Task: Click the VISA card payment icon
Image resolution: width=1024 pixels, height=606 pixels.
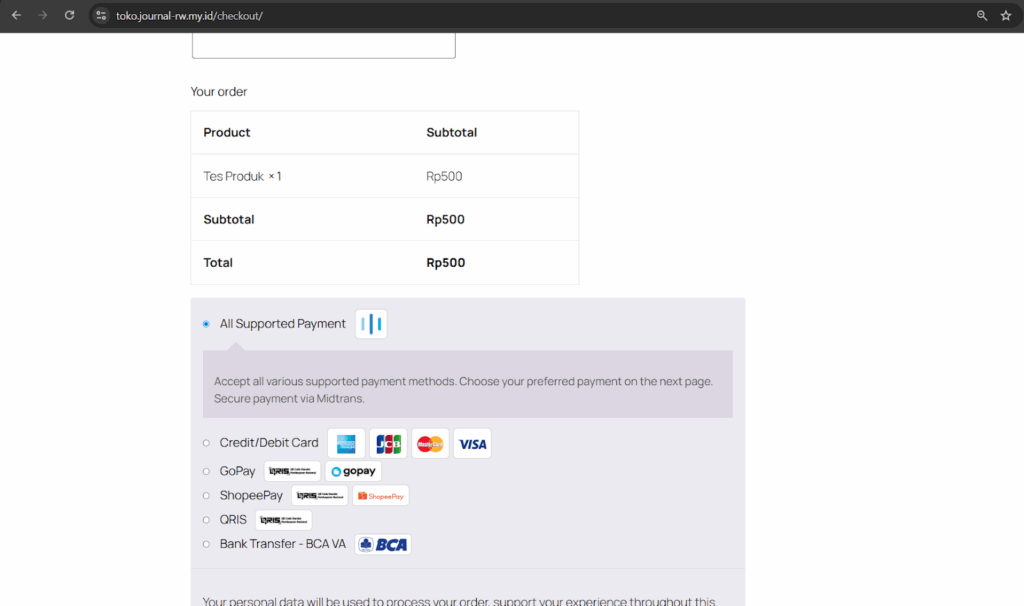Action: (x=471, y=443)
